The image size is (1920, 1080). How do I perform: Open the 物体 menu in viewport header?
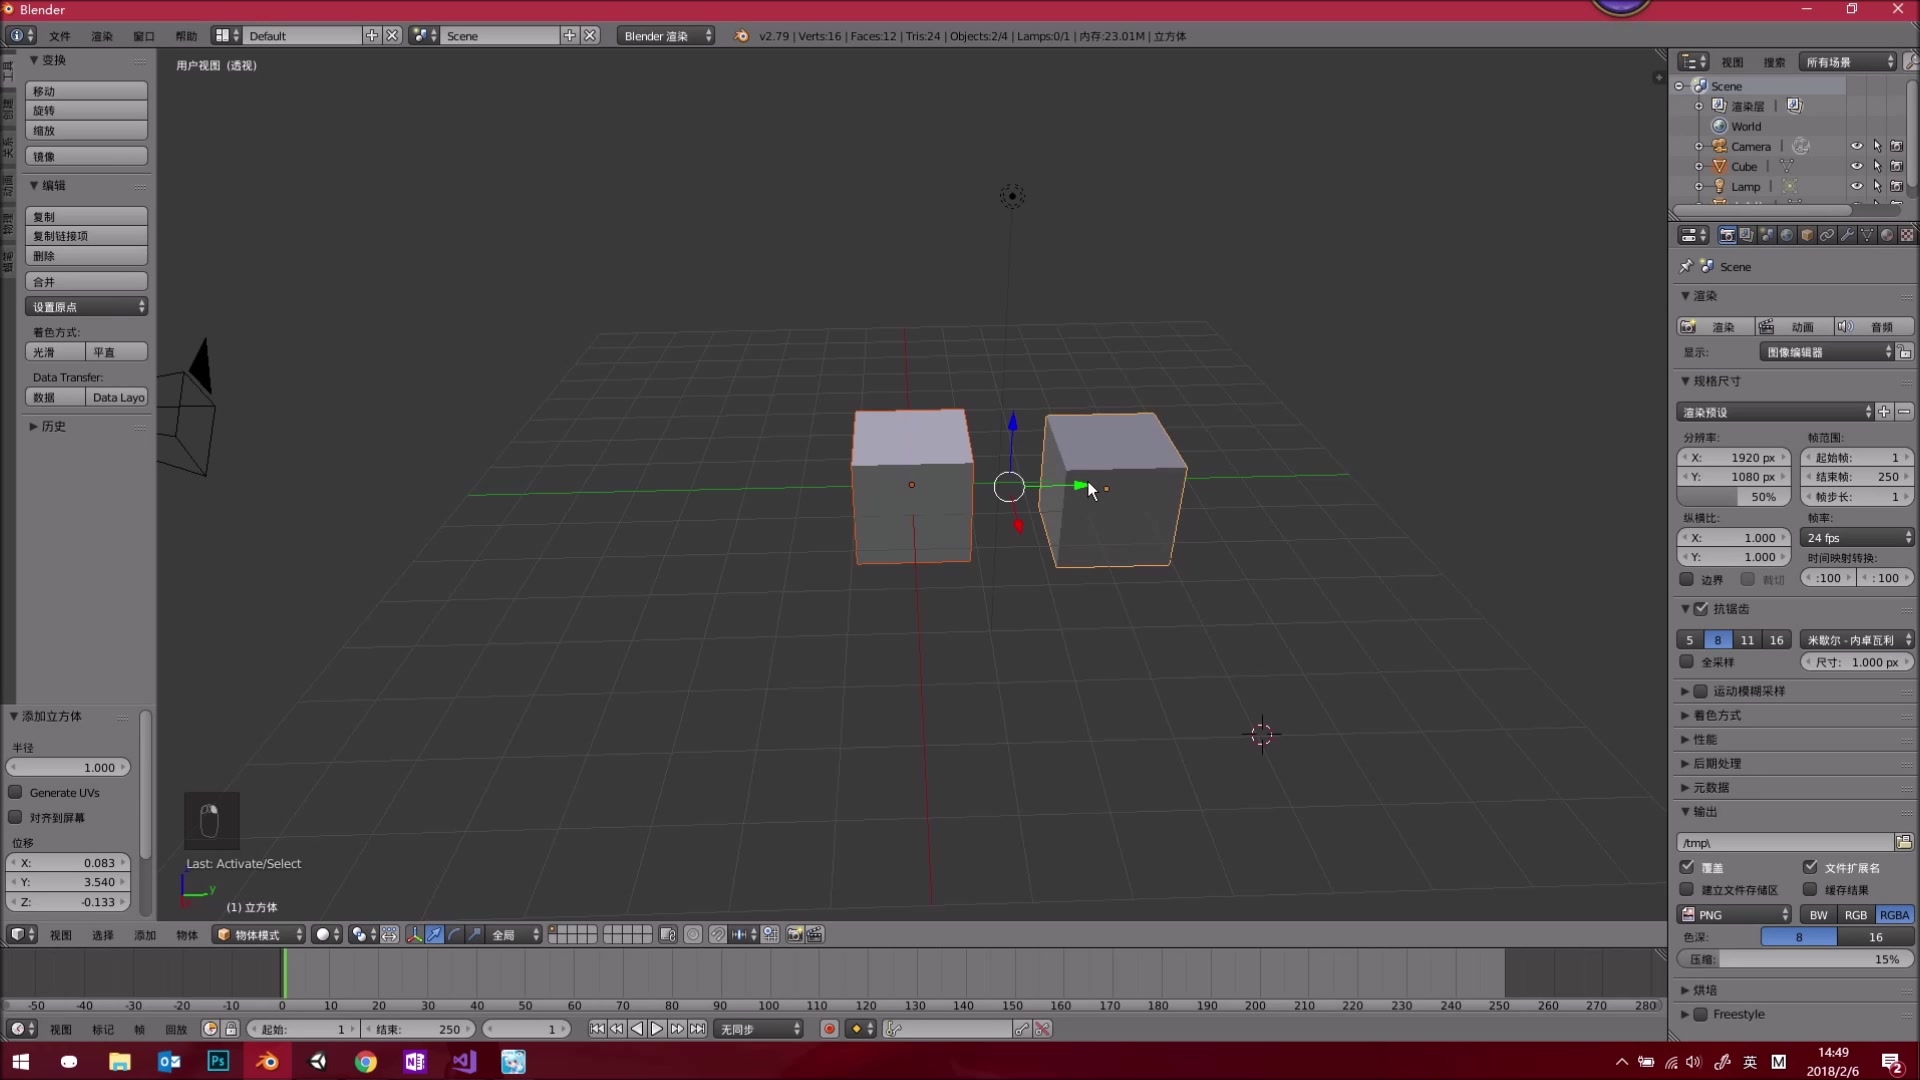coord(184,934)
